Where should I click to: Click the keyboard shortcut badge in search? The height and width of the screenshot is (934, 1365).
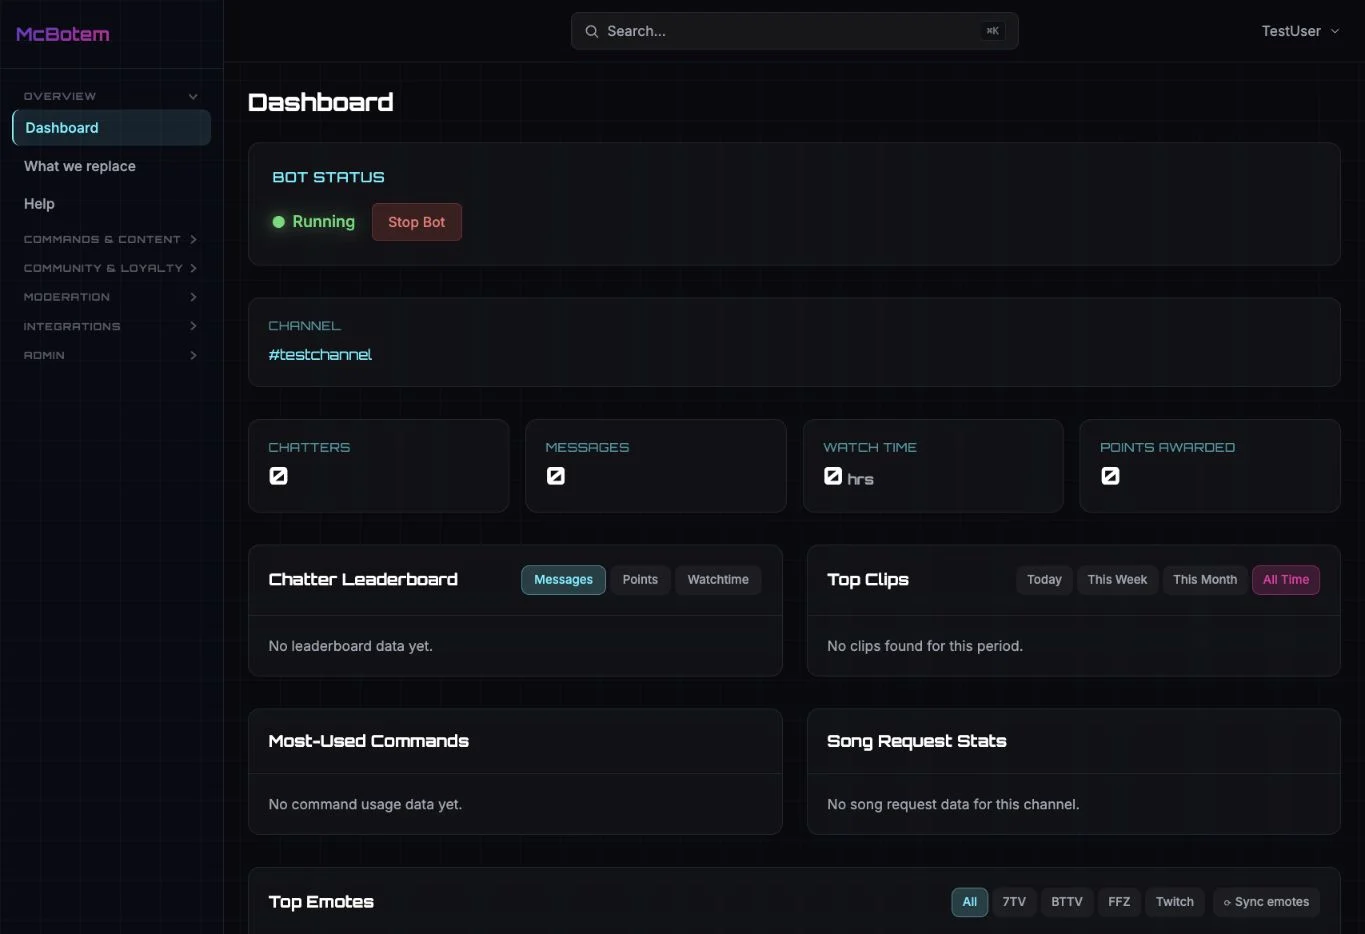pyautogui.click(x=992, y=31)
